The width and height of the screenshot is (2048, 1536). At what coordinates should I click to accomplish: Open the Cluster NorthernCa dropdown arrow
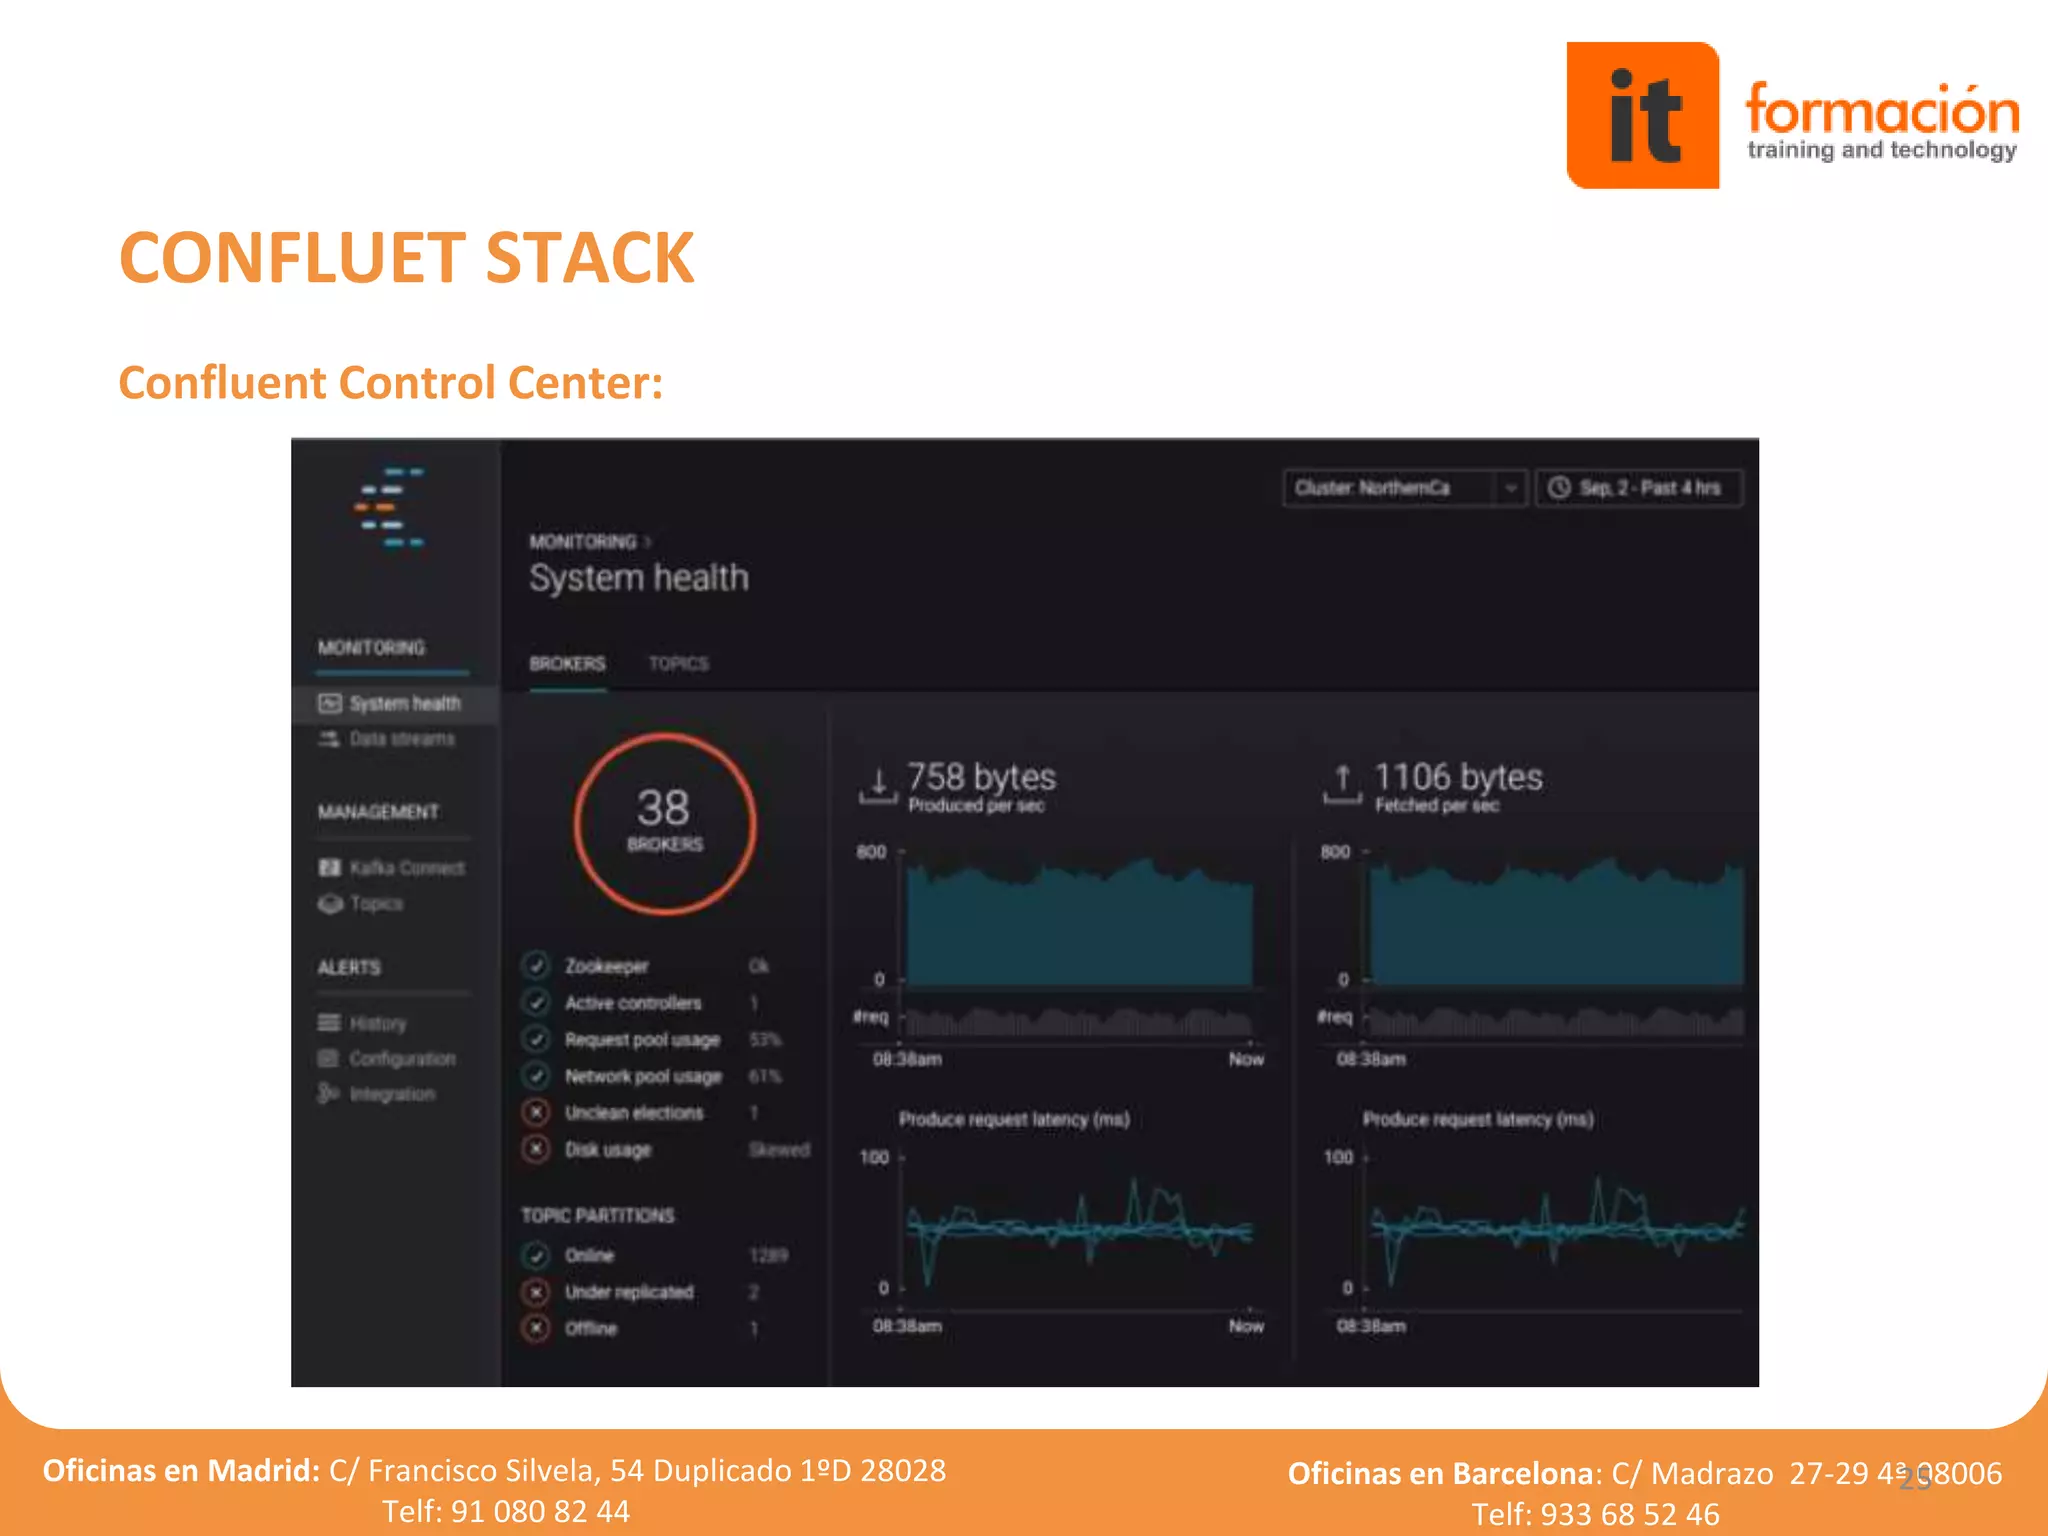click(x=1510, y=488)
